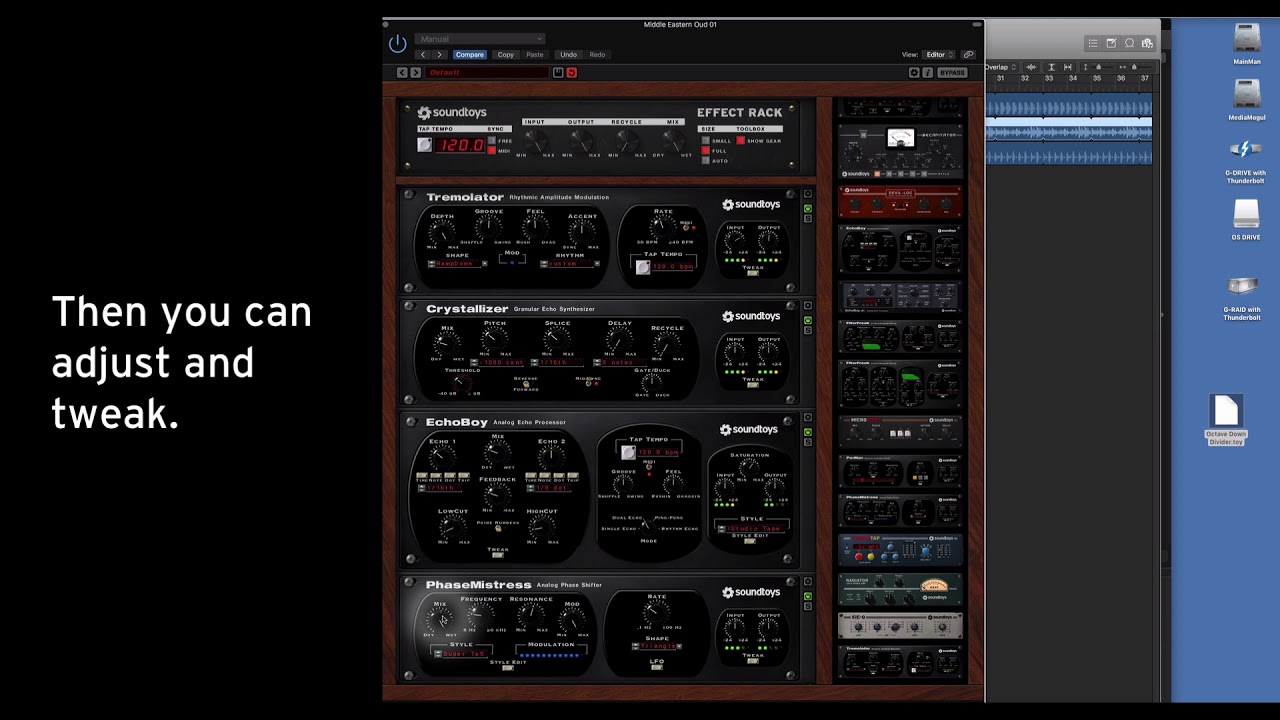Viewport: 1280px width, 720px height.
Task: Click the red revert preset icon
Action: tap(572, 73)
